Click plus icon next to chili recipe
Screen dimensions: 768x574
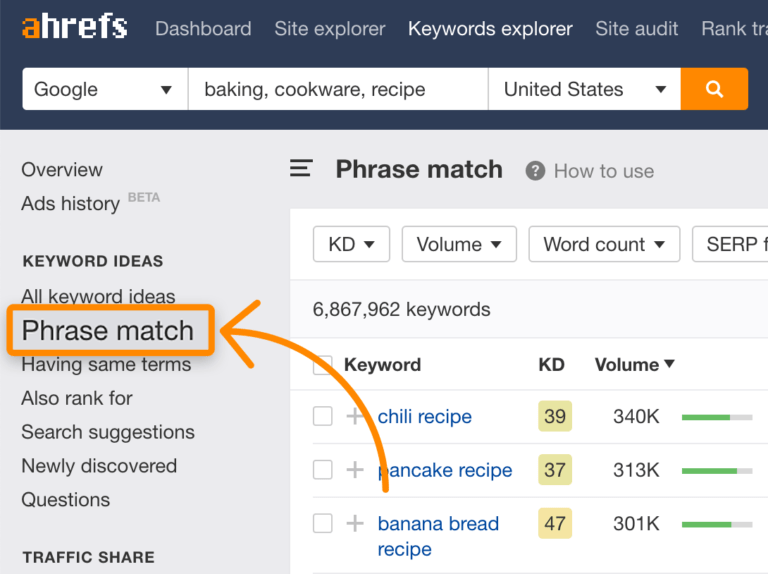(x=355, y=416)
